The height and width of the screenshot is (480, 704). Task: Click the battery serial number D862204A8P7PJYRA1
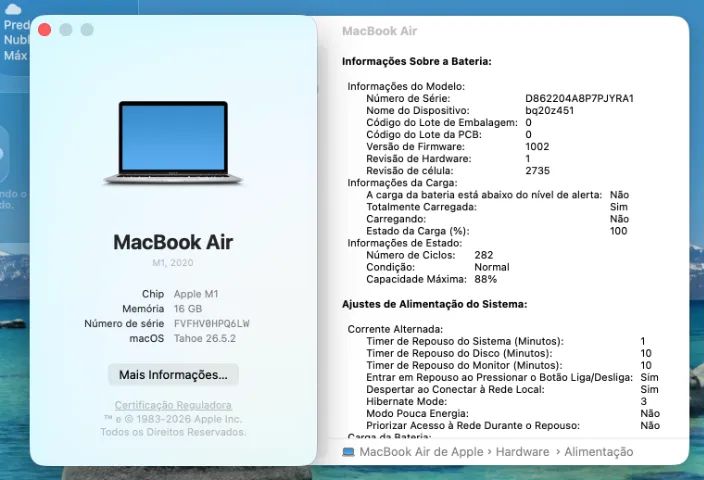(x=579, y=98)
